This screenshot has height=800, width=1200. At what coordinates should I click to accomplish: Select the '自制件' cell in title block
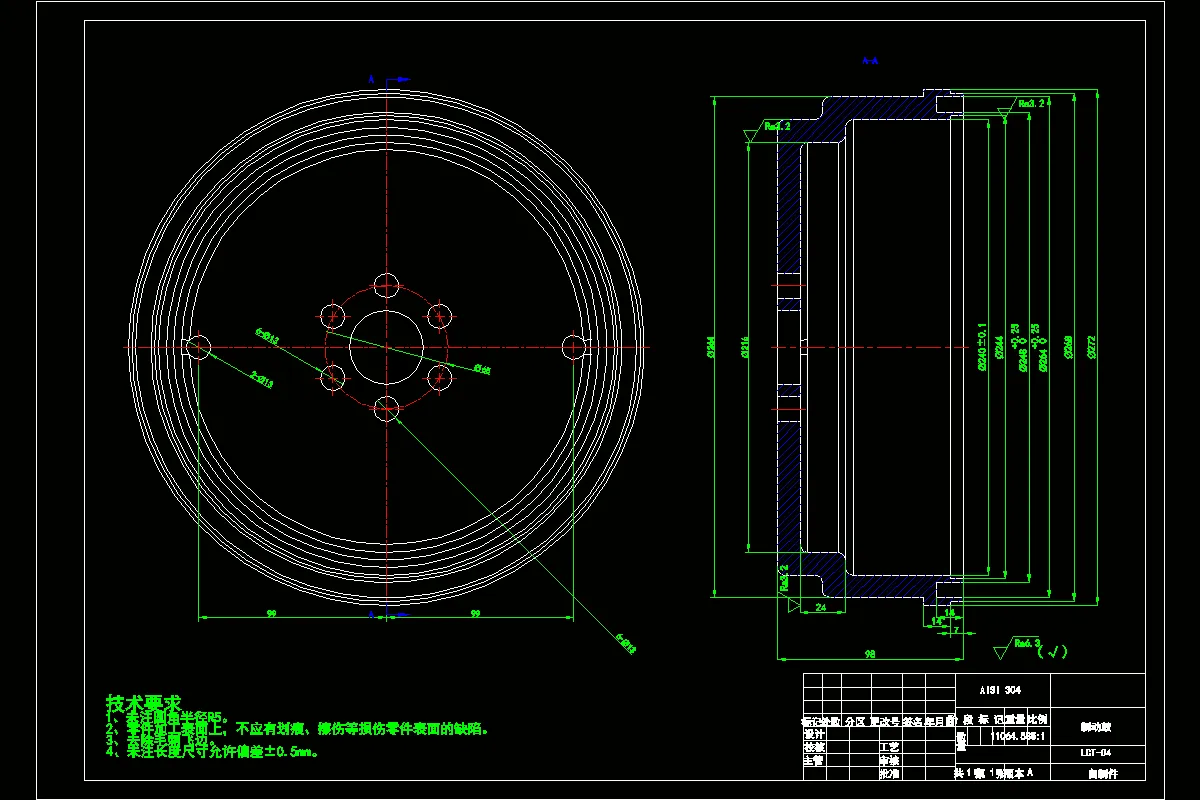coord(1098,773)
